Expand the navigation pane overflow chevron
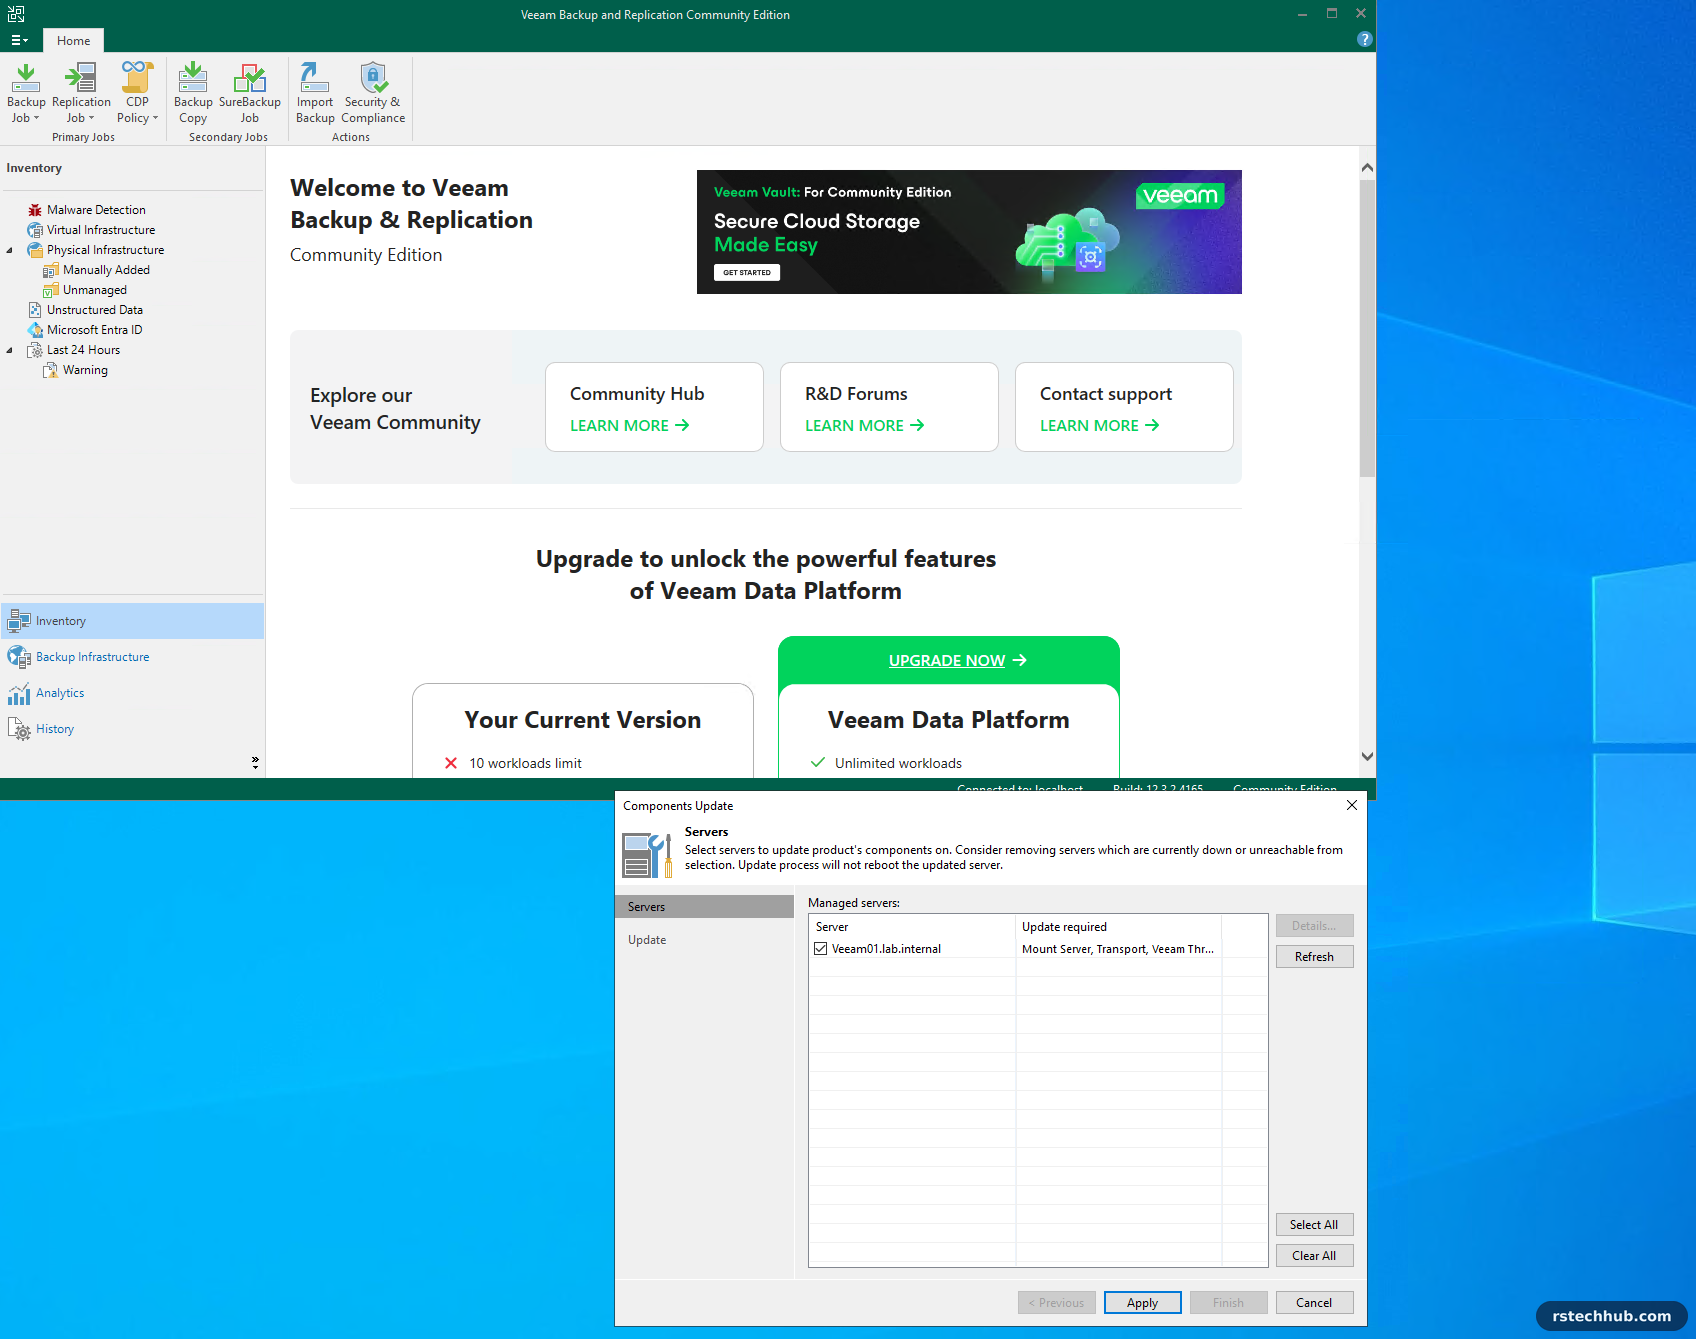This screenshot has height=1339, width=1696. coord(255,762)
